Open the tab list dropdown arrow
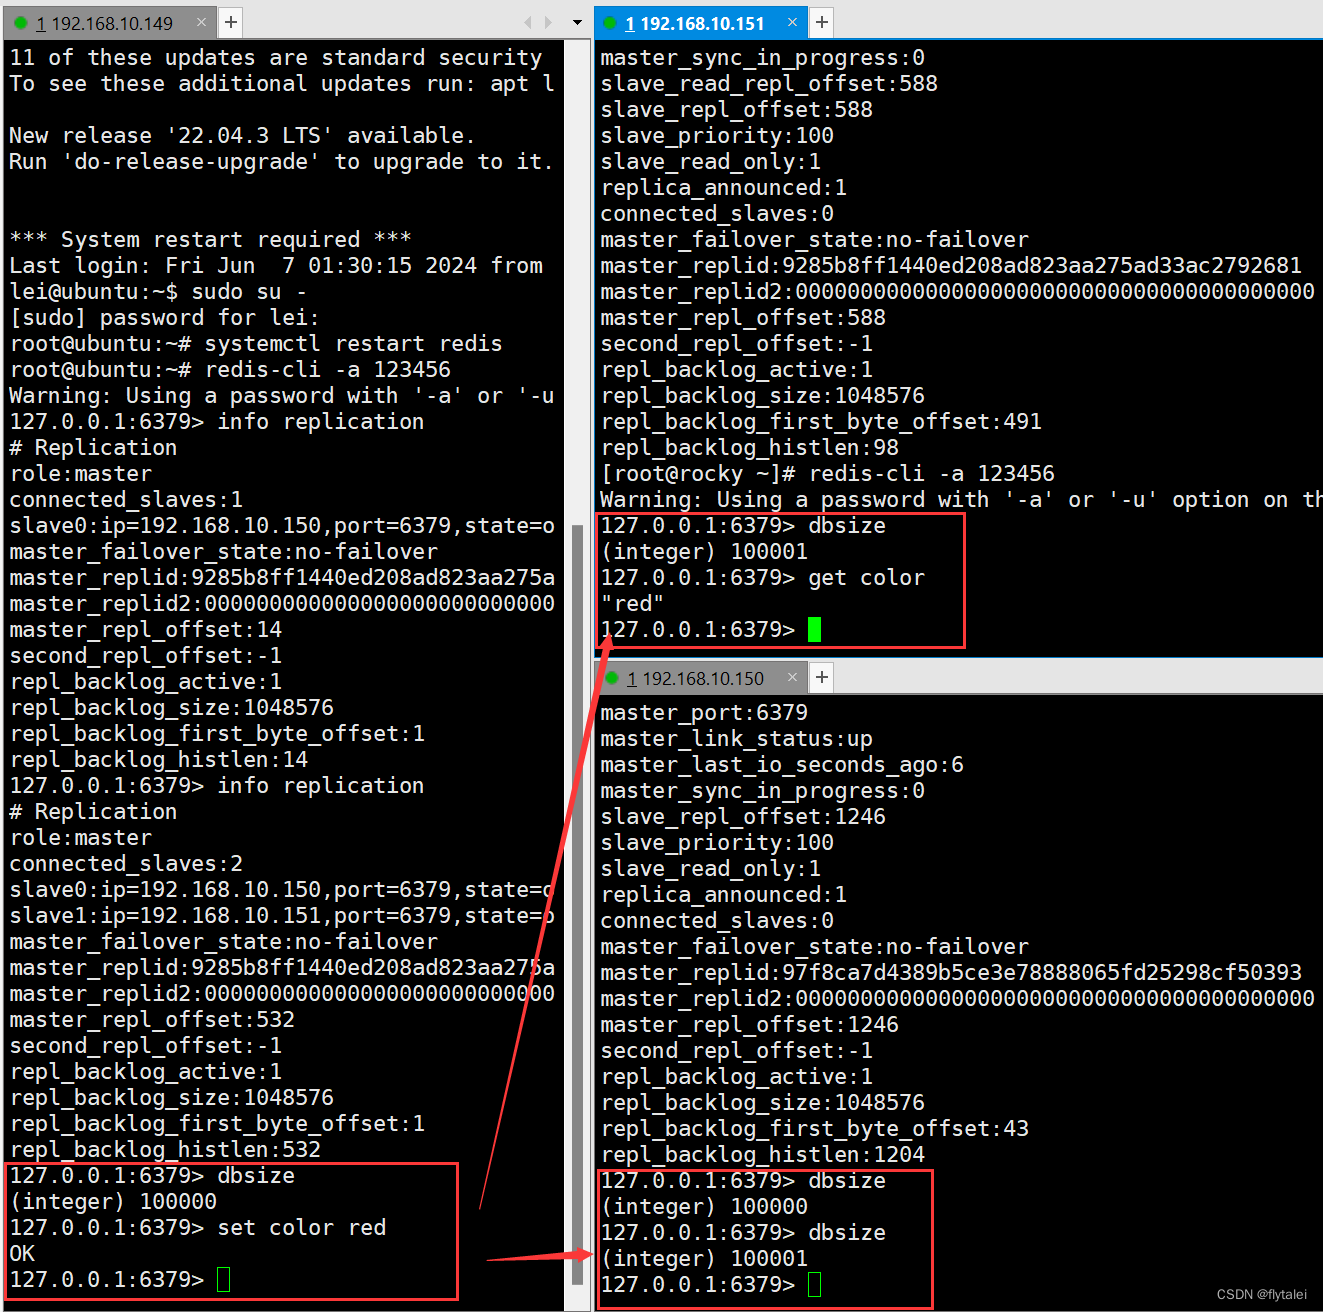Image resolution: width=1323 pixels, height=1312 pixels. point(577,22)
